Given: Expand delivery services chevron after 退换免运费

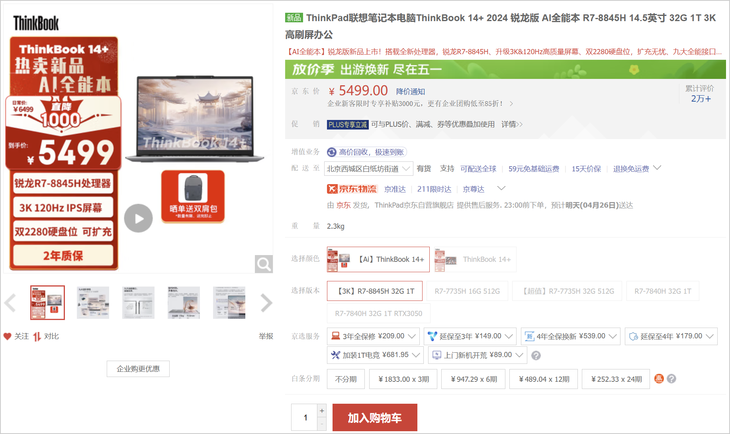Looking at the screenshot, I should pos(657,168).
